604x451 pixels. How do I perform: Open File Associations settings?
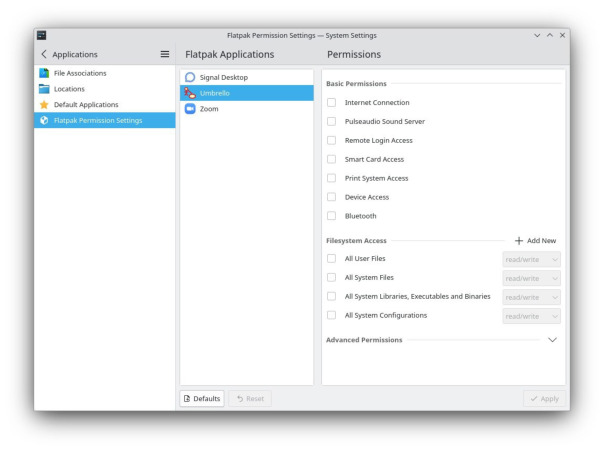[104, 73]
